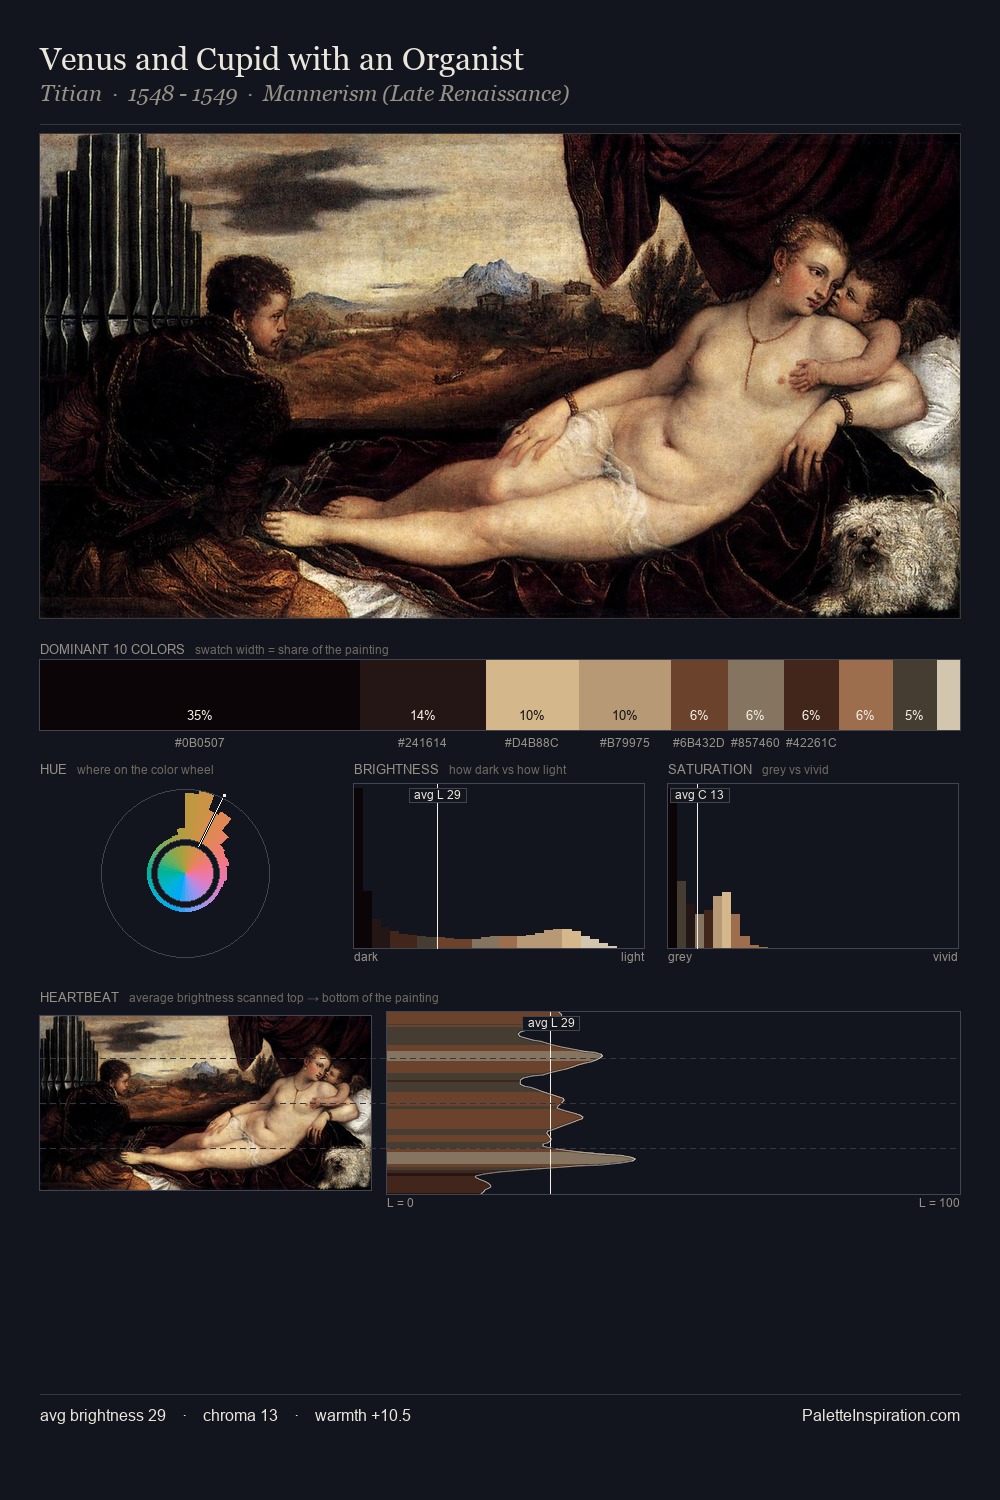1000x1500 pixels.
Task: Click the hex code #0B0507
Action: click(x=200, y=743)
